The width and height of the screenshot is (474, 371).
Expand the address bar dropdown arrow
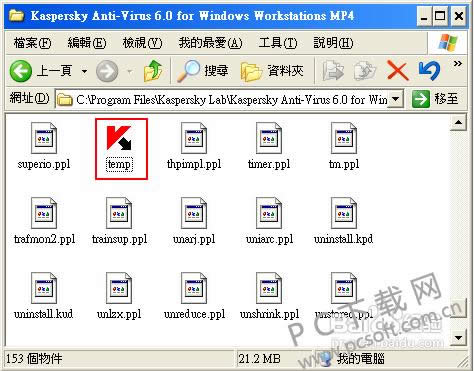[396, 99]
